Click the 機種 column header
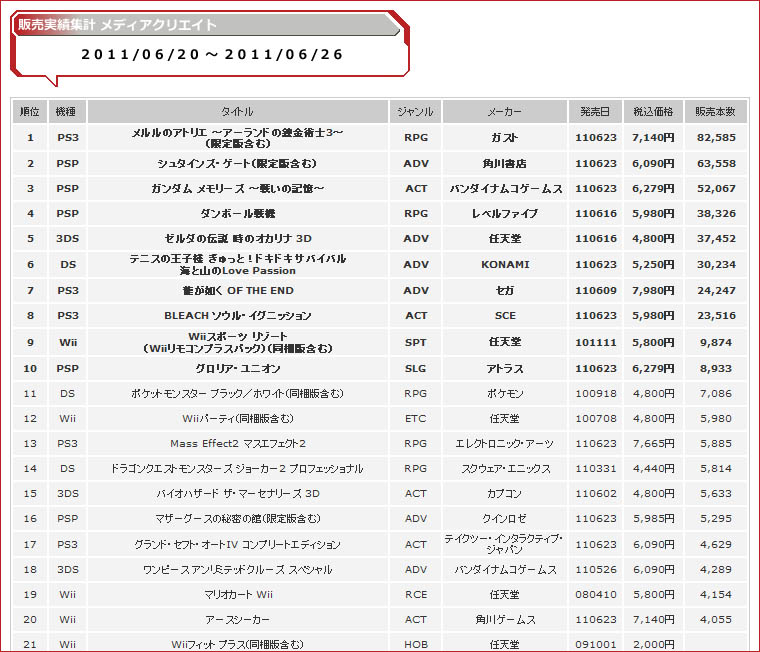 (67, 111)
